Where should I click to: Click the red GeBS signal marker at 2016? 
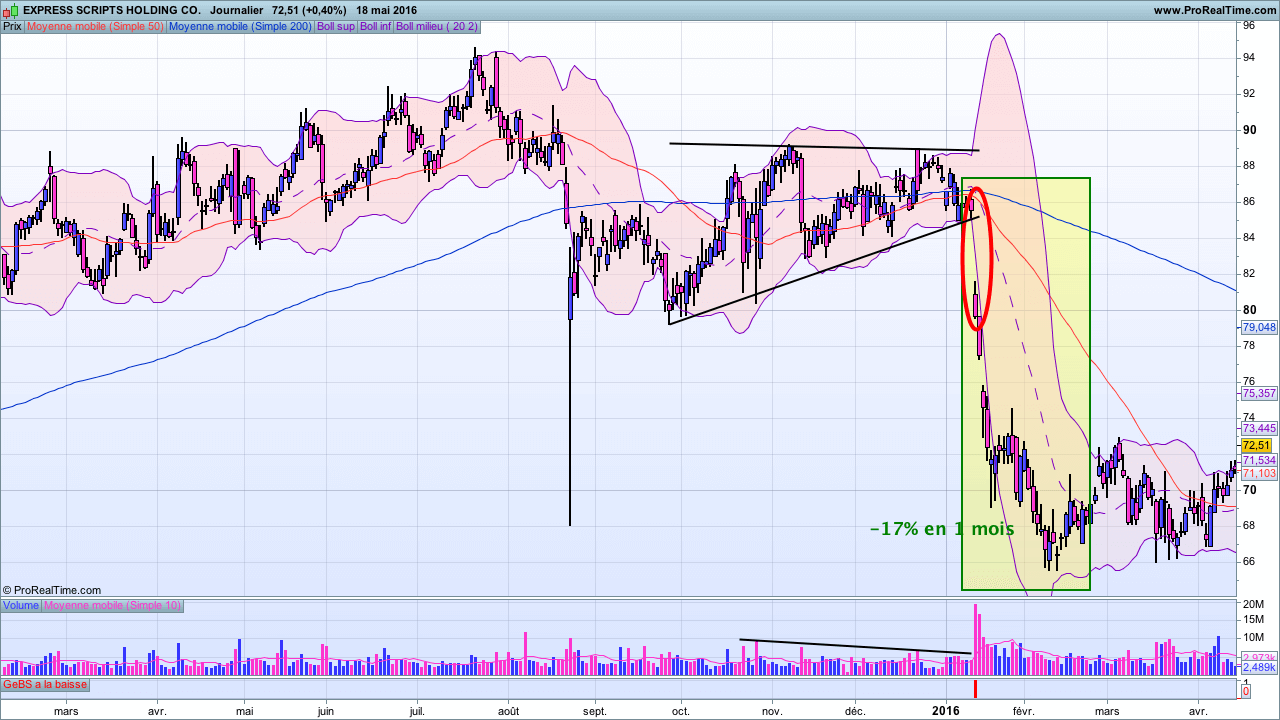pos(976,689)
